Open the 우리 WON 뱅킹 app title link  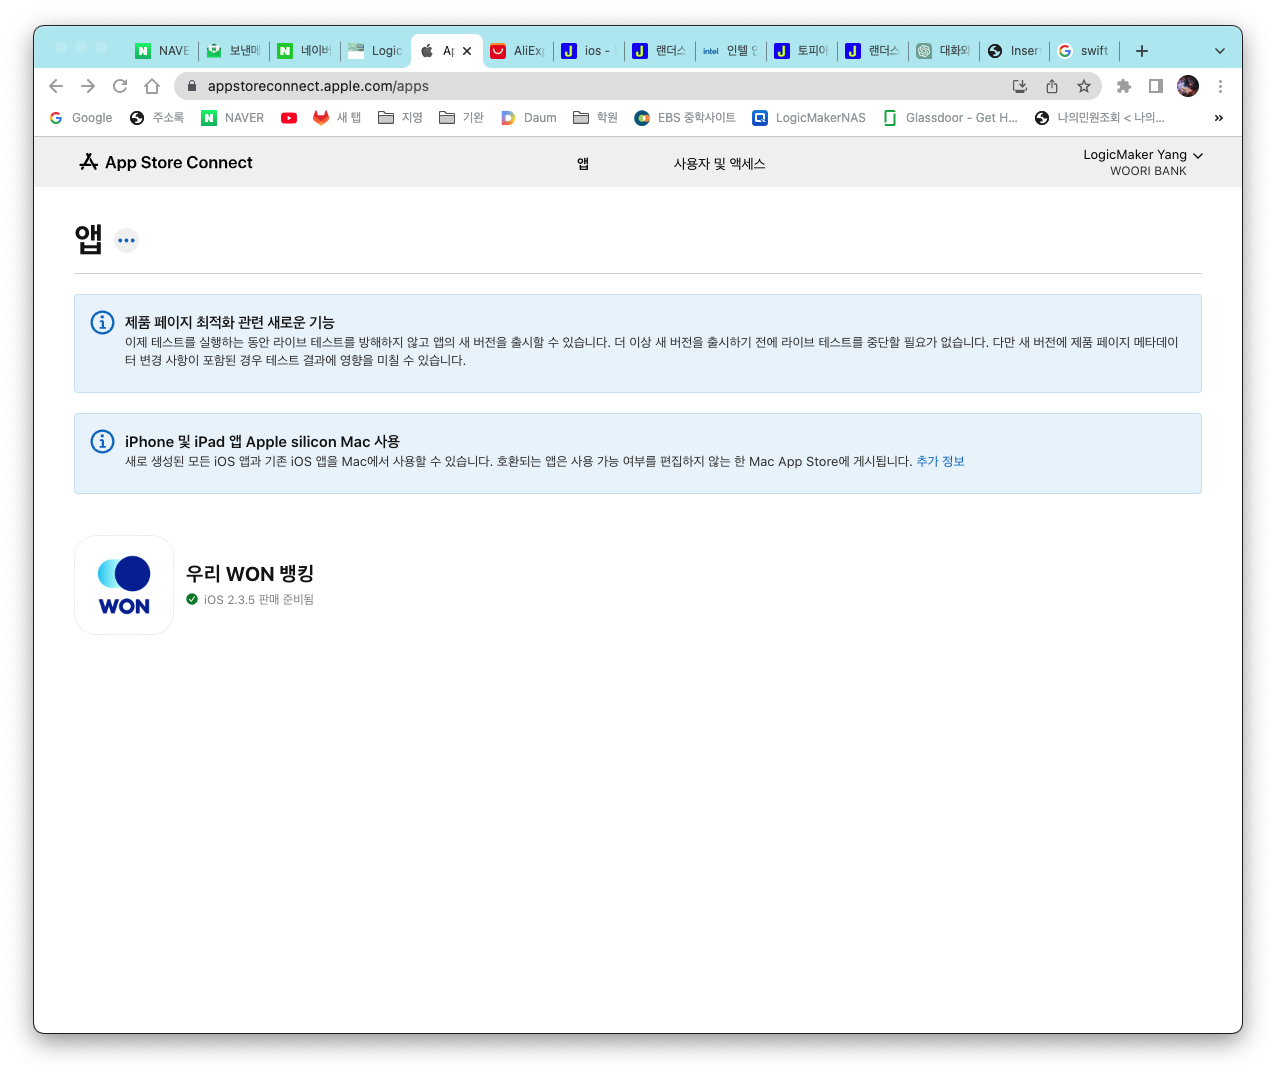[x=250, y=574]
